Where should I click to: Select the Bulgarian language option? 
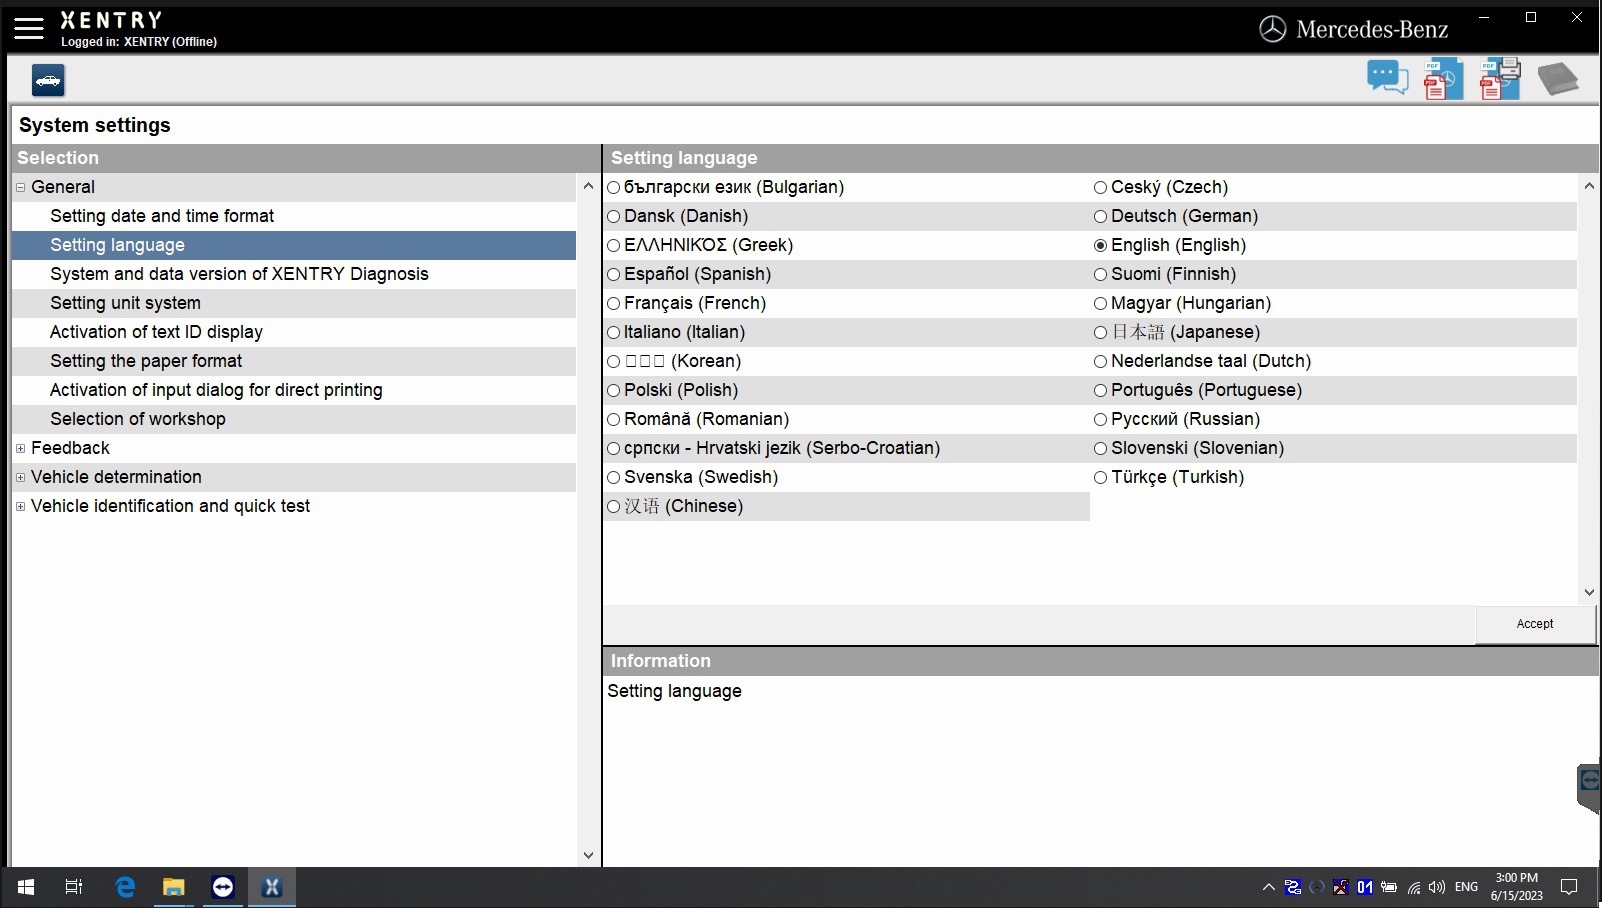(614, 187)
